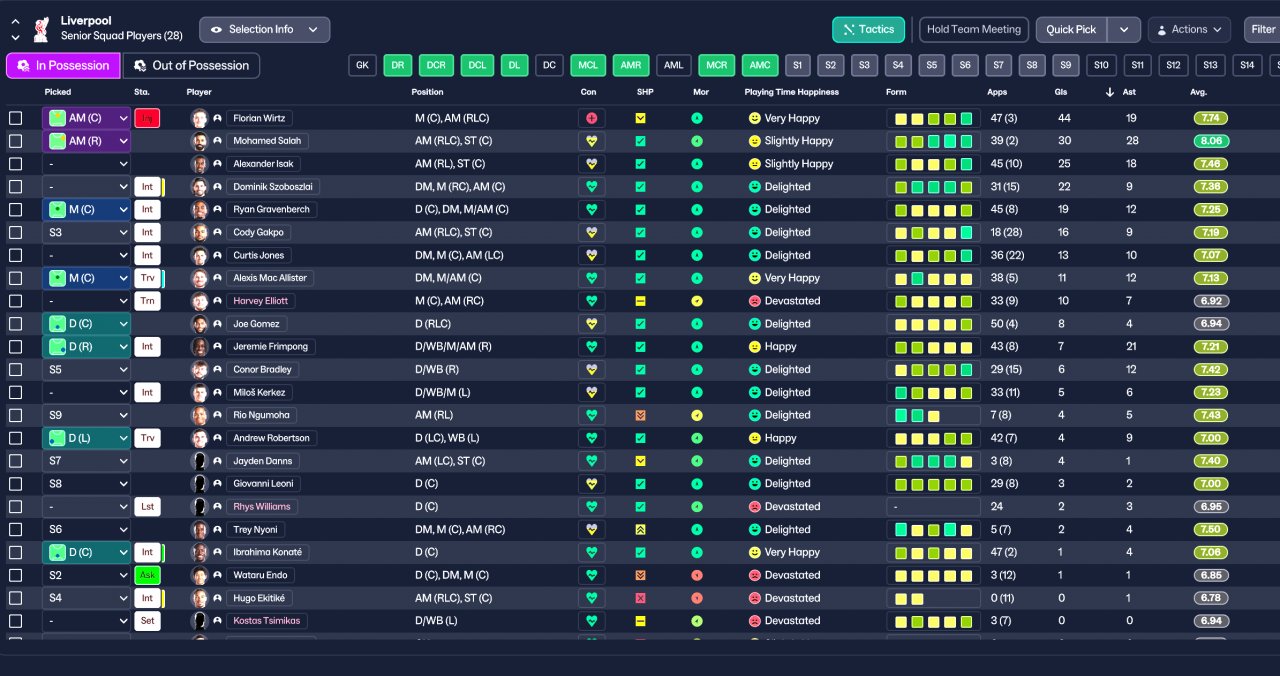Screen dimensions: 1280x676
Task: Click Hugo Ekitiké's orange morale icon
Action: pos(697,598)
